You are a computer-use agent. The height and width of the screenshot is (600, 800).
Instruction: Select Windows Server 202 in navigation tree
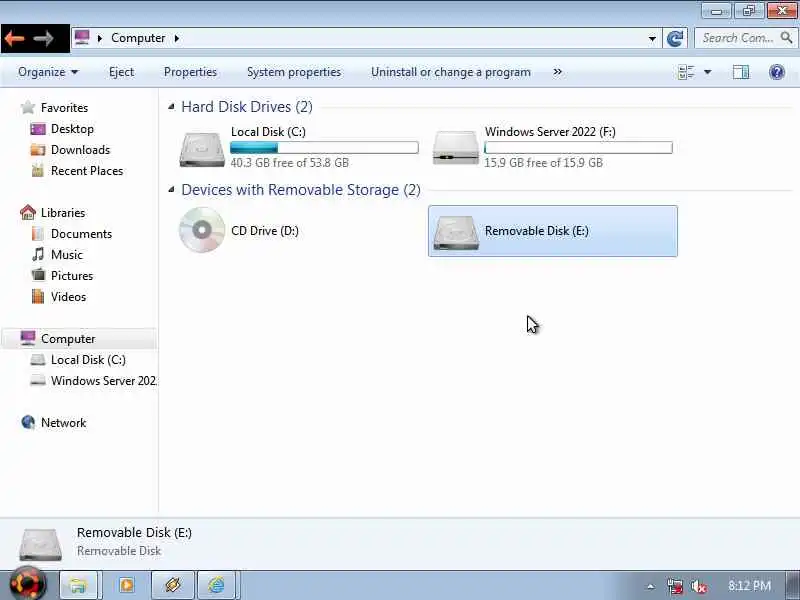click(104, 381)
